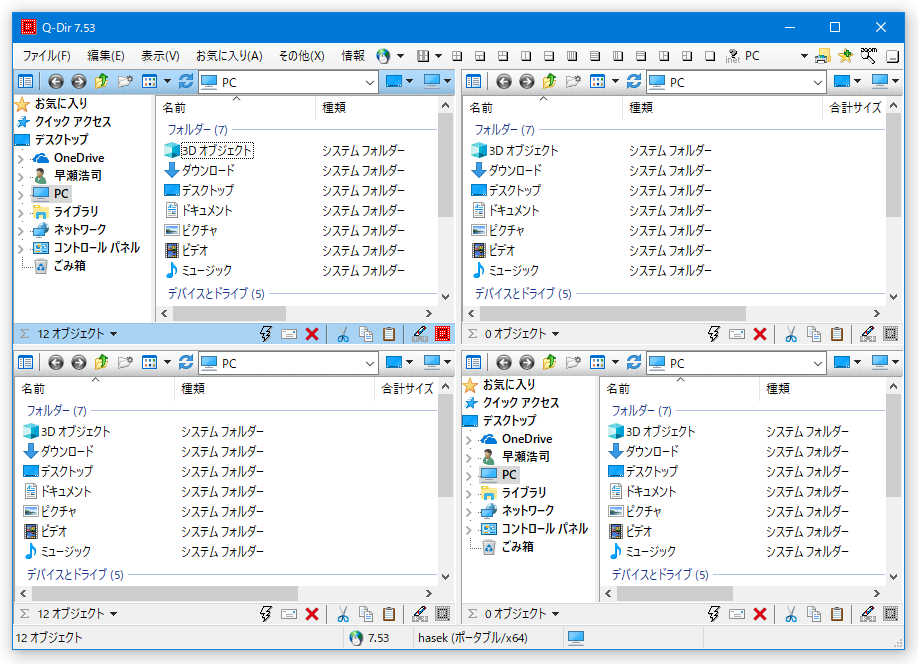This screenshot has width=918, height=664.
Task: Expand the ネットワーク node in the bottom-right tree
Action: 468,511
